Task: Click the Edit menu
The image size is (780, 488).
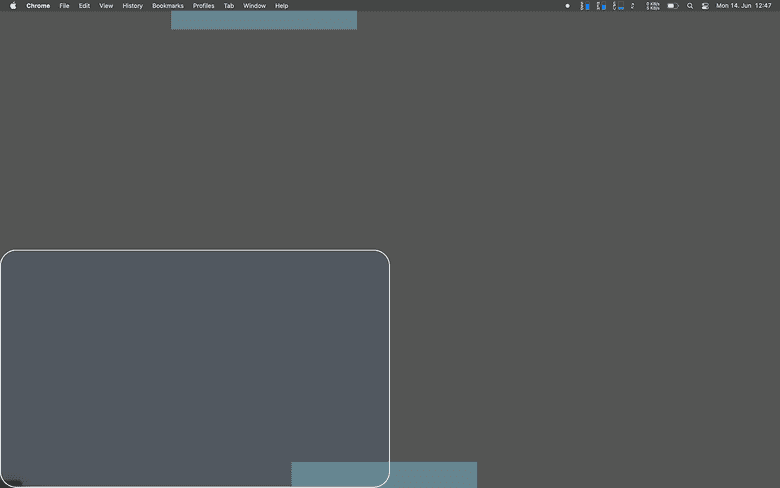Action: [84, 6]
